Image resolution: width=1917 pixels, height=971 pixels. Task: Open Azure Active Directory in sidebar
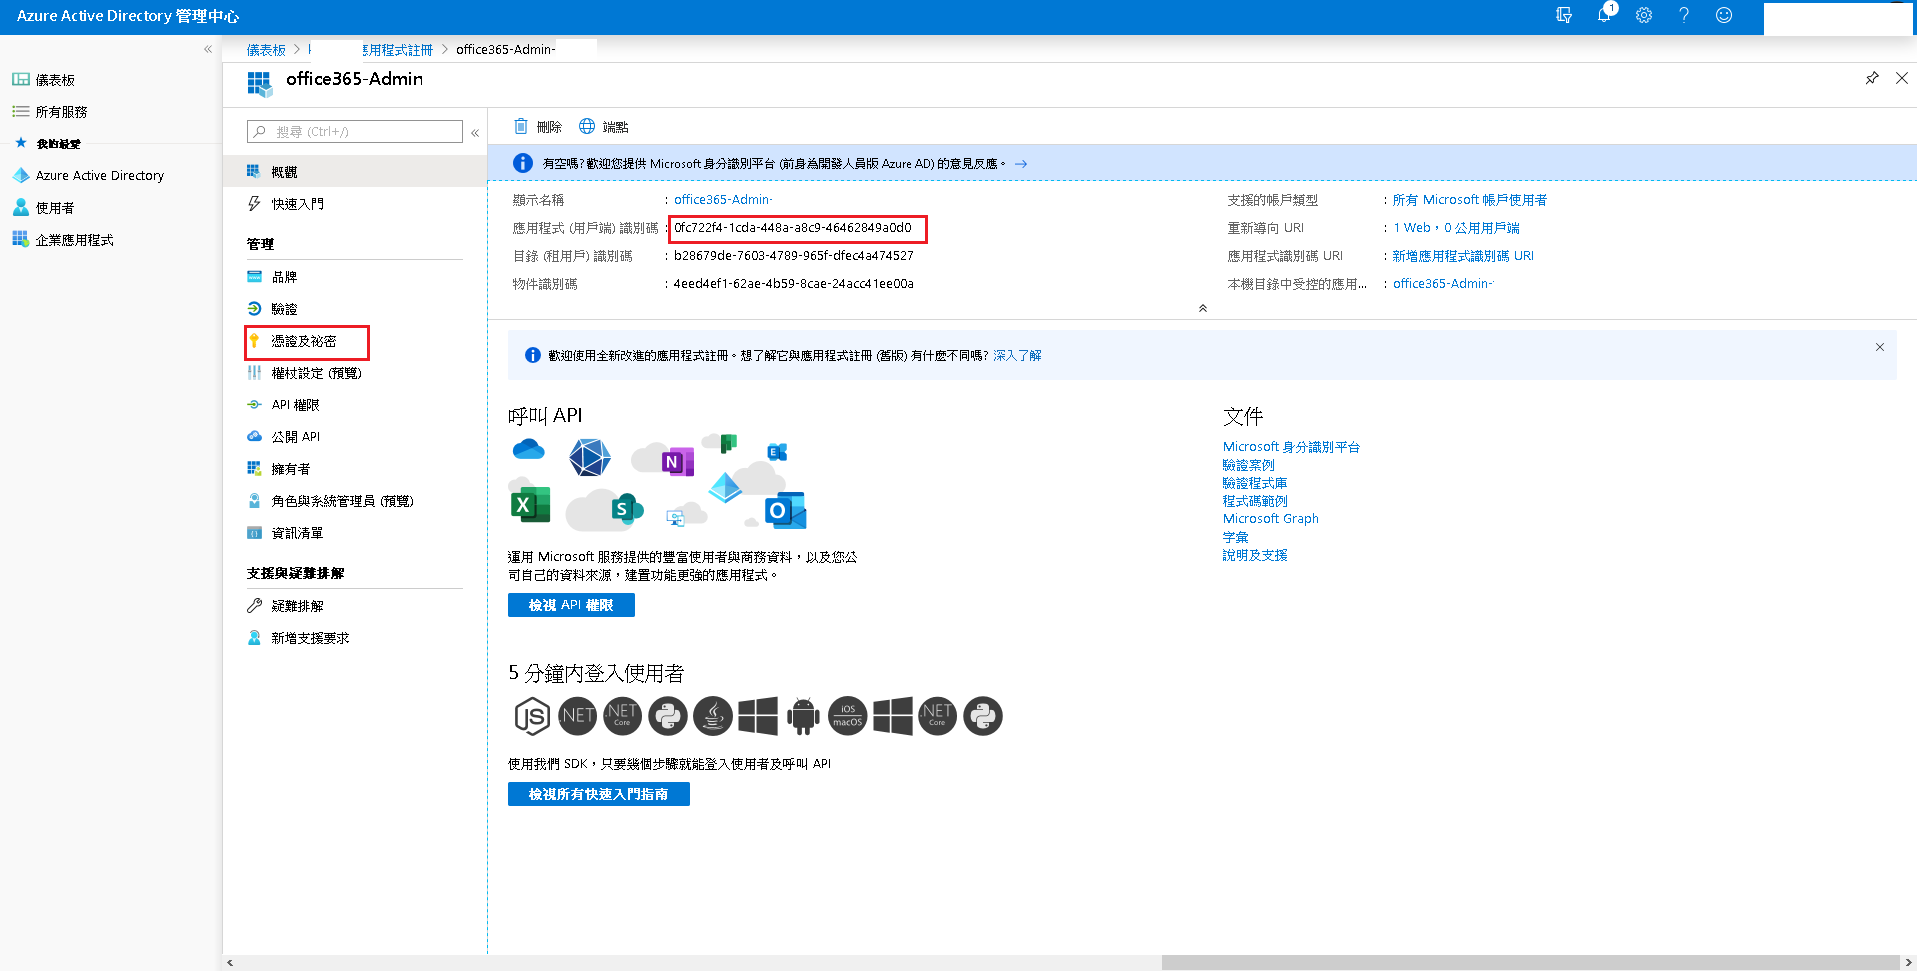(x=99, y=175)
